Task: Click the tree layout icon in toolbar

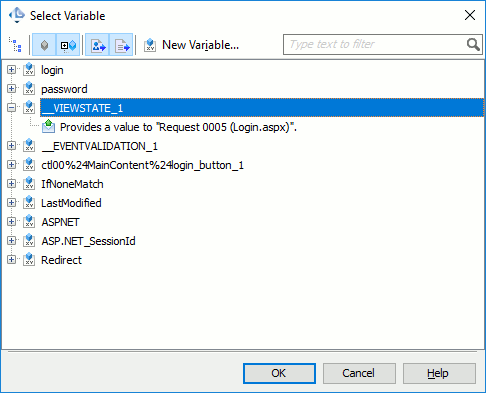Action: [x=15, y=44]
